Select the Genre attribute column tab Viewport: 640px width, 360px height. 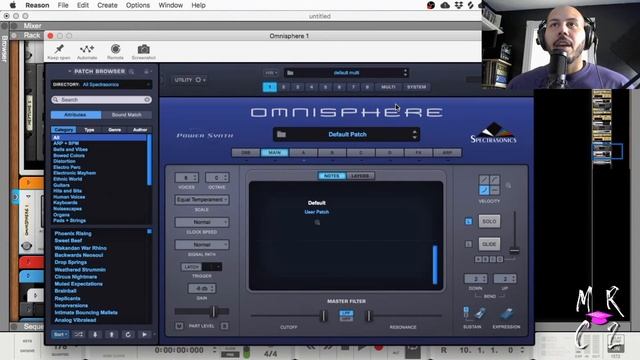(x=115, y=130)
